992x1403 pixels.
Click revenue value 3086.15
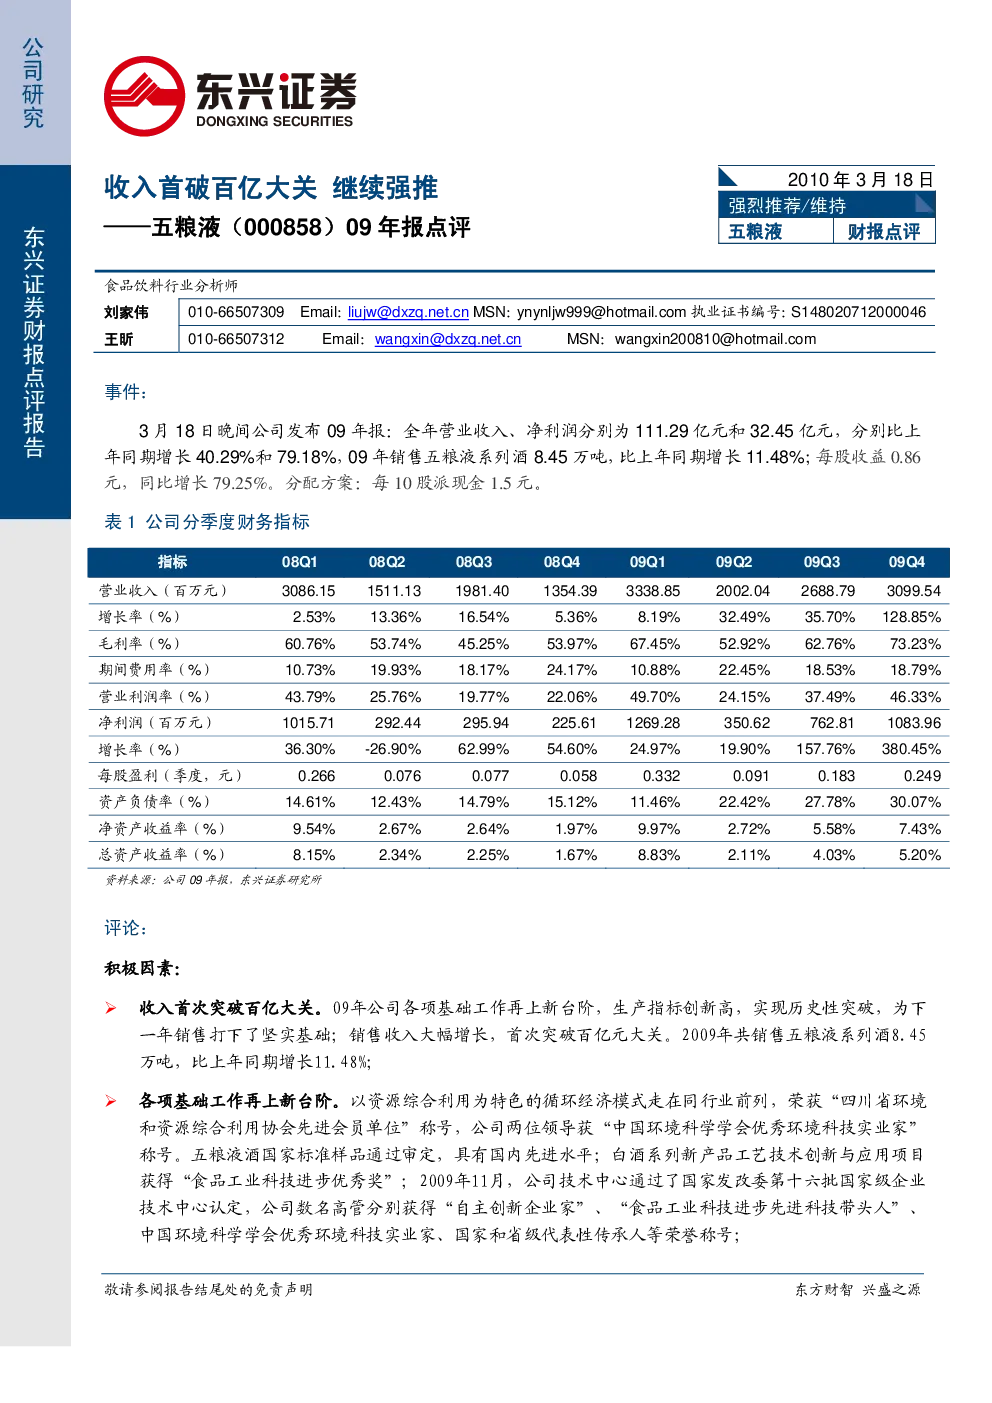pyautogui.click(x=308, y=591)
